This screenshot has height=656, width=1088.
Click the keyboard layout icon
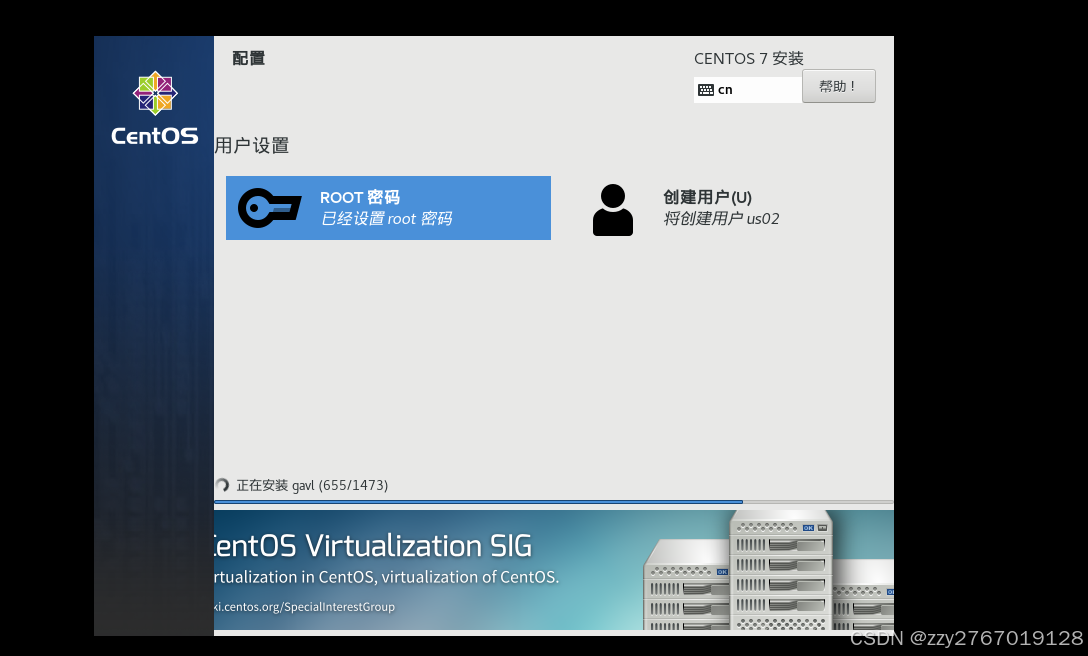point(706,90)
